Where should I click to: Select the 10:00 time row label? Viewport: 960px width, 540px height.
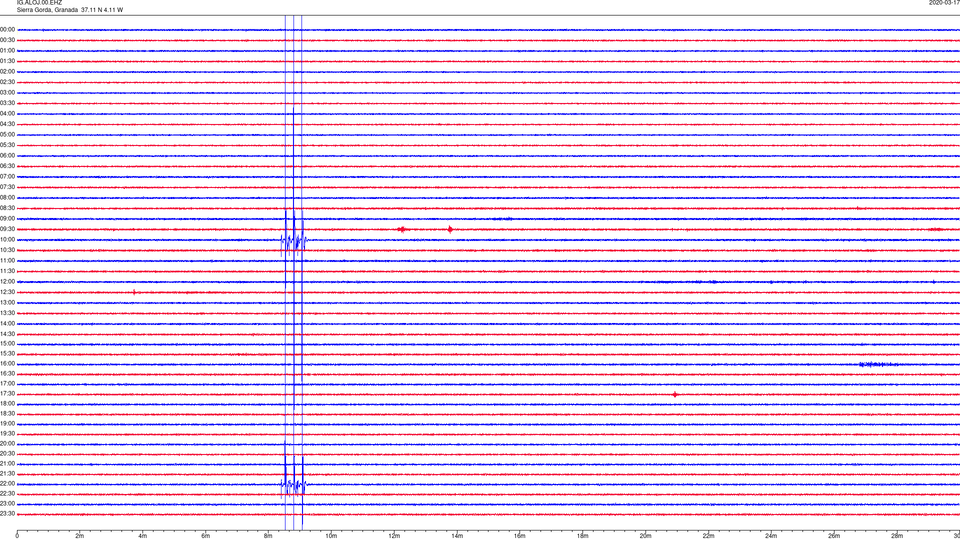click(x=7, y=239)
